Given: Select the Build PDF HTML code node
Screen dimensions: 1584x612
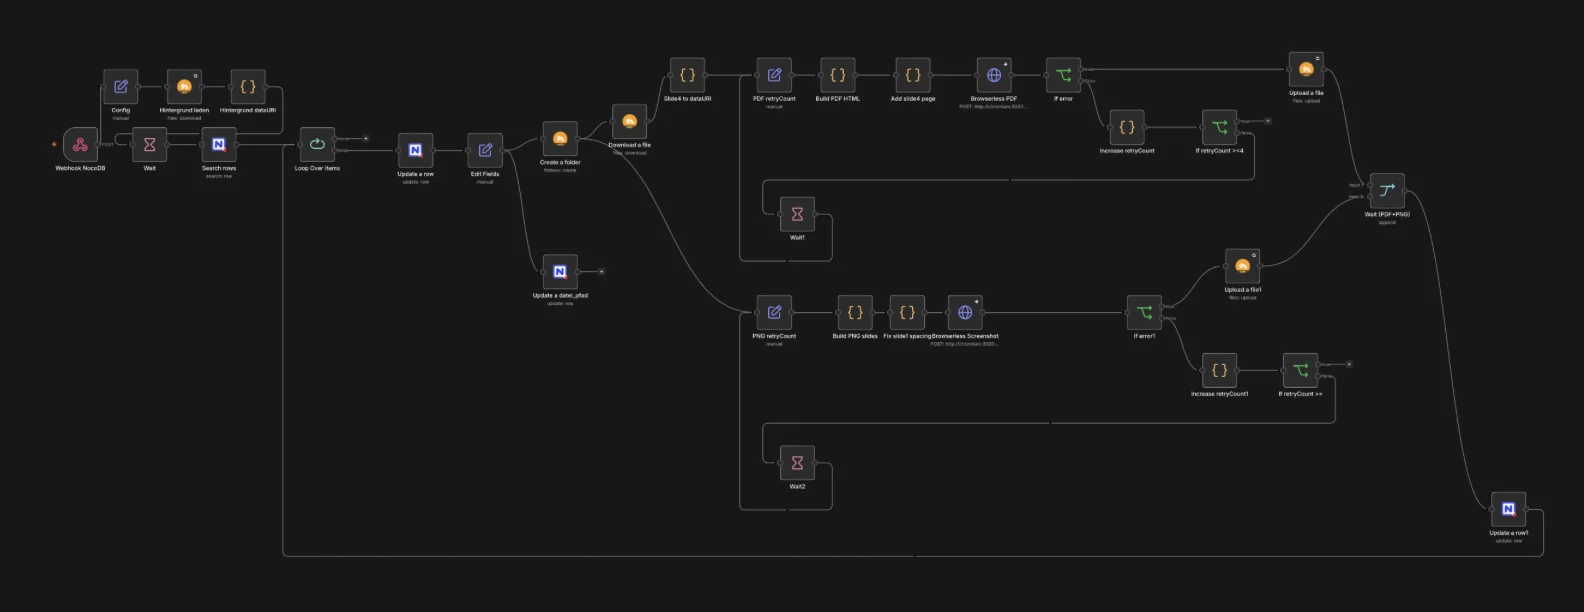Looking at the screenshot, I should [x=837, y=75].
